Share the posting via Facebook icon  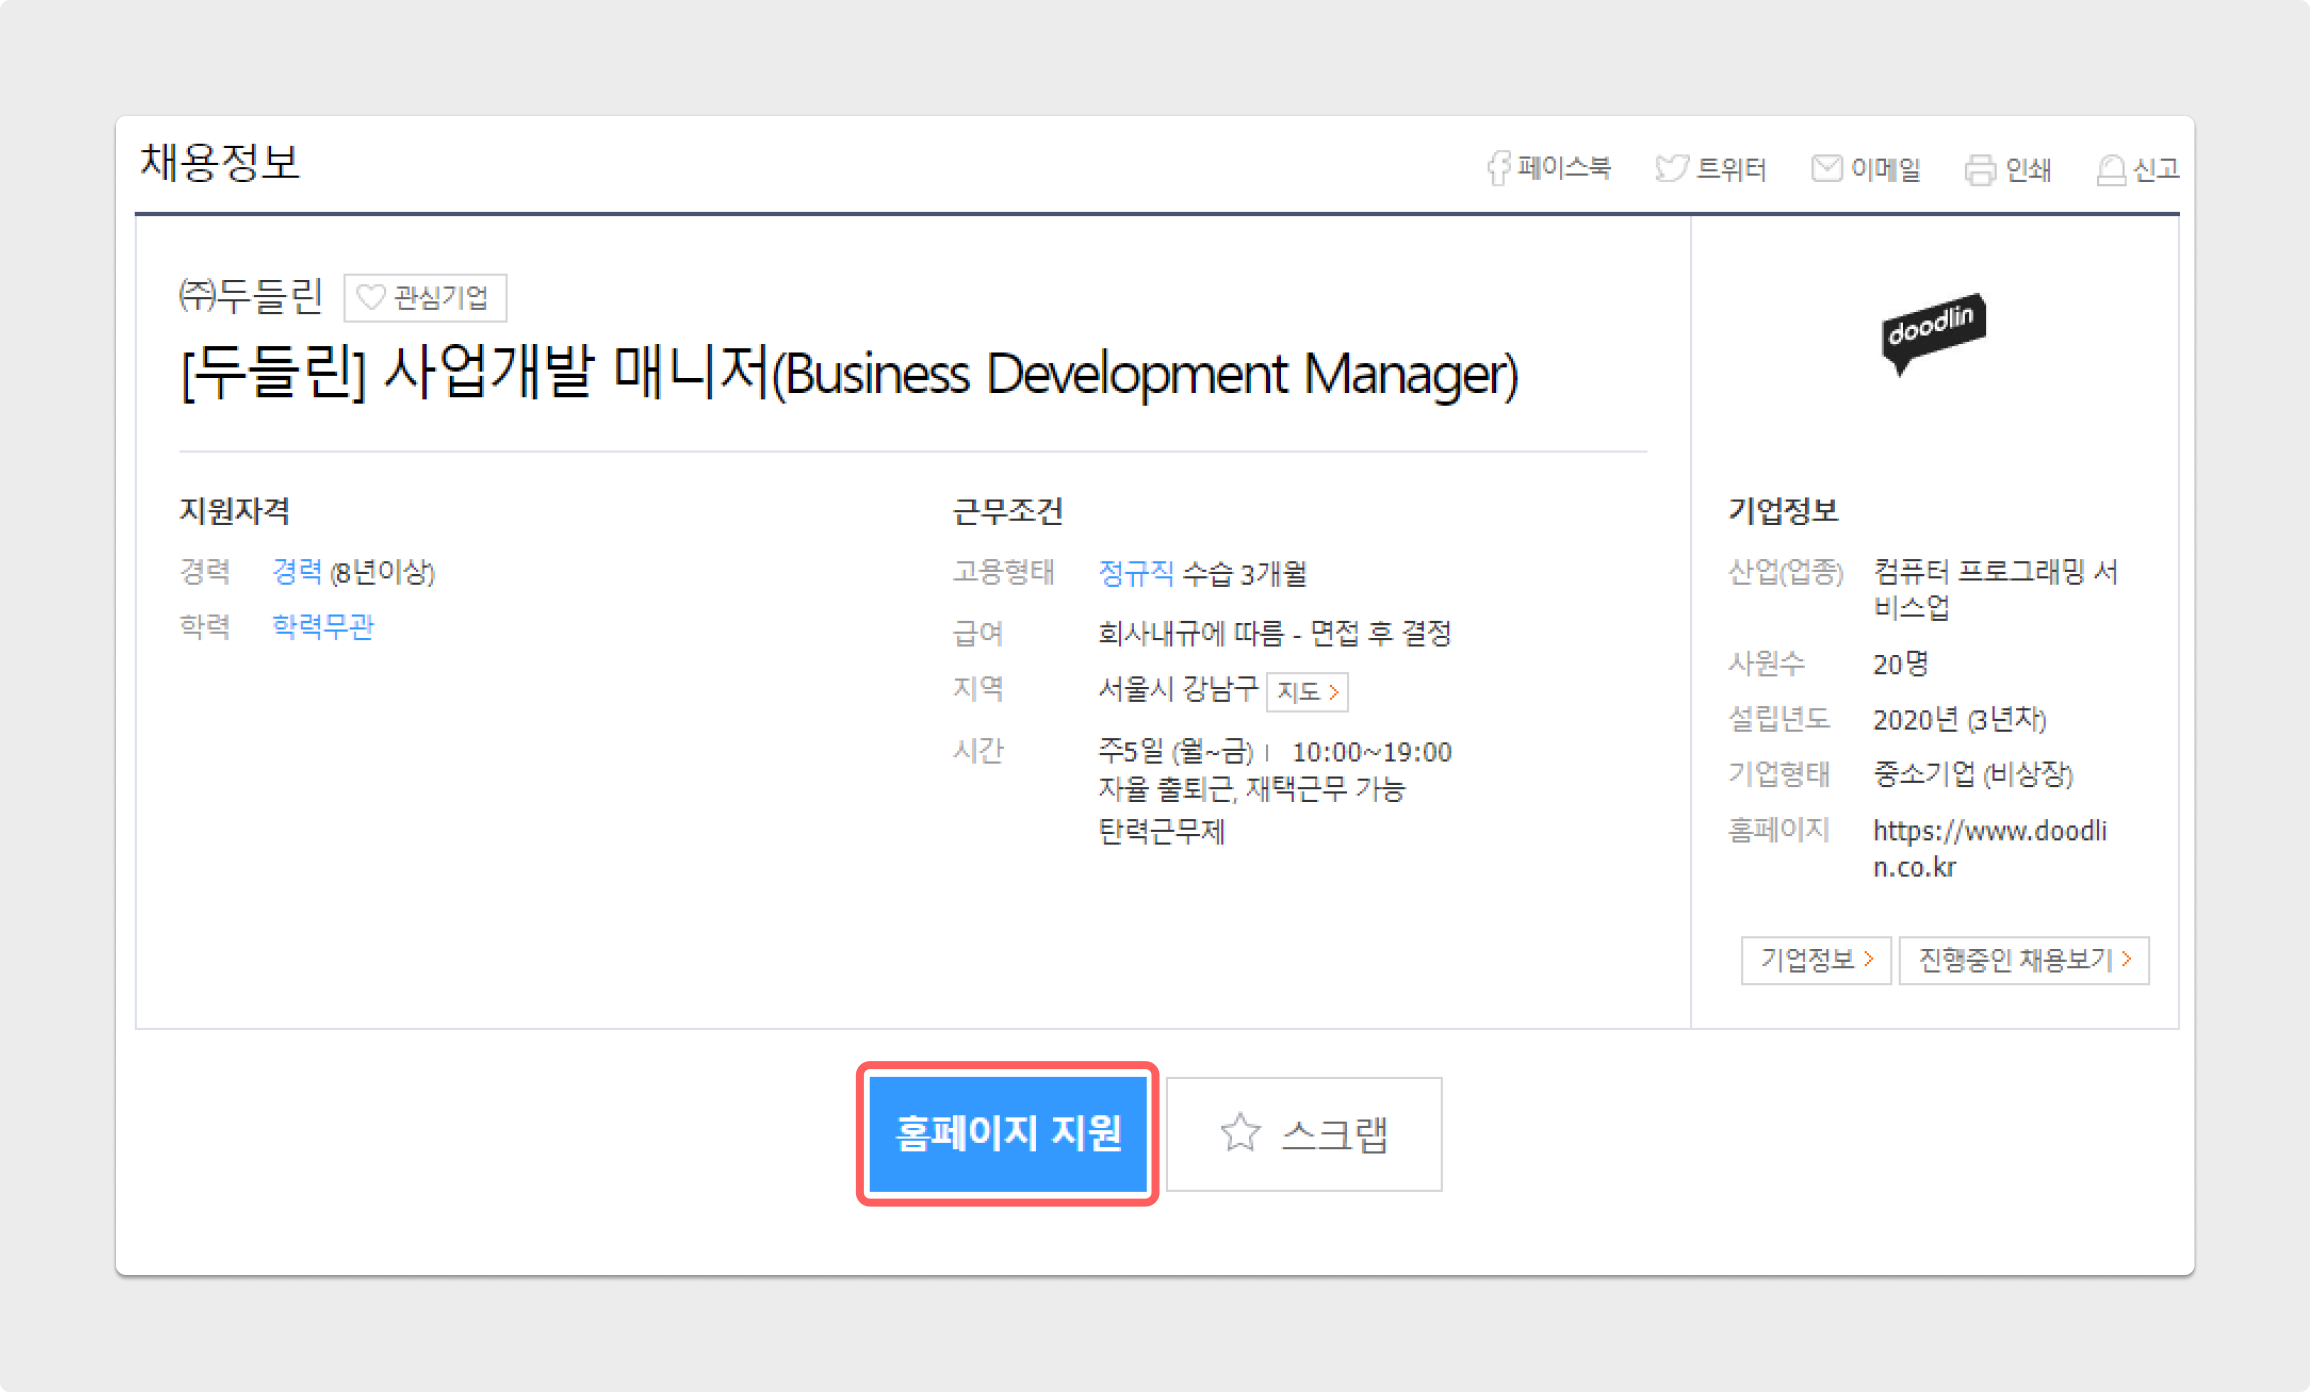click(1498, 168)
